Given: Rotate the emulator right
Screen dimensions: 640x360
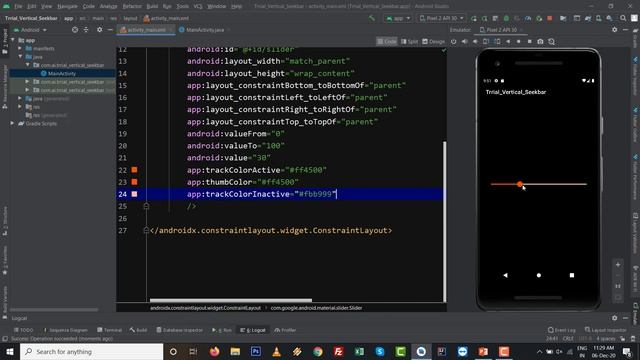Looking at the screenshot, I should 497,42.
